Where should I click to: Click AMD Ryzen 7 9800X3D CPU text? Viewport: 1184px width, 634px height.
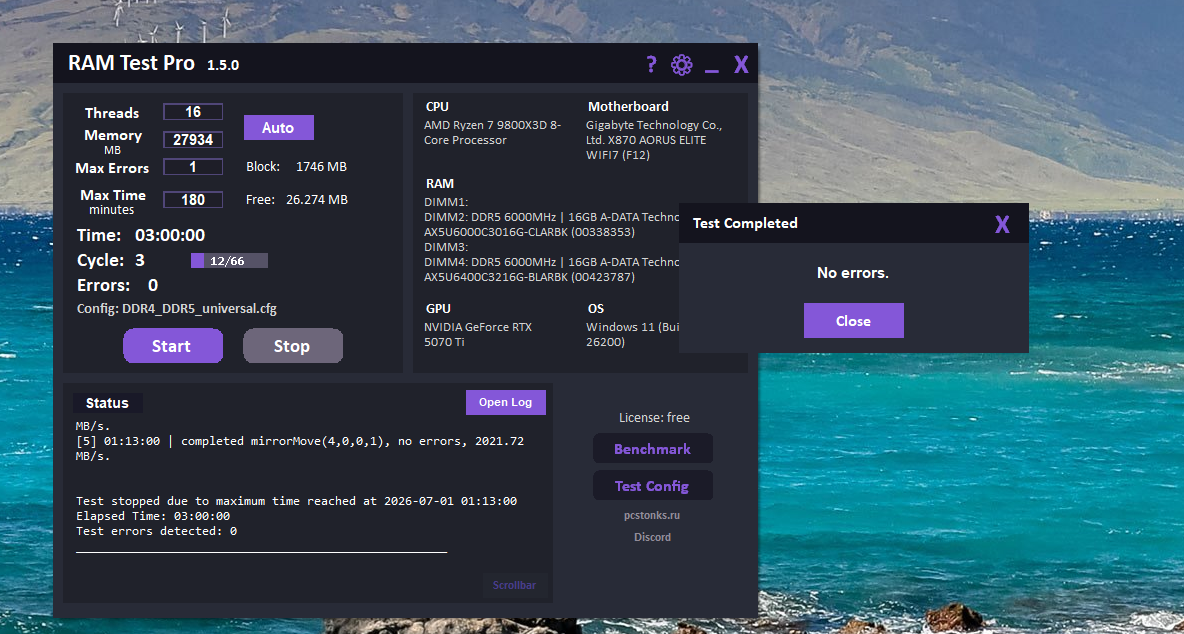click(492, 132)
